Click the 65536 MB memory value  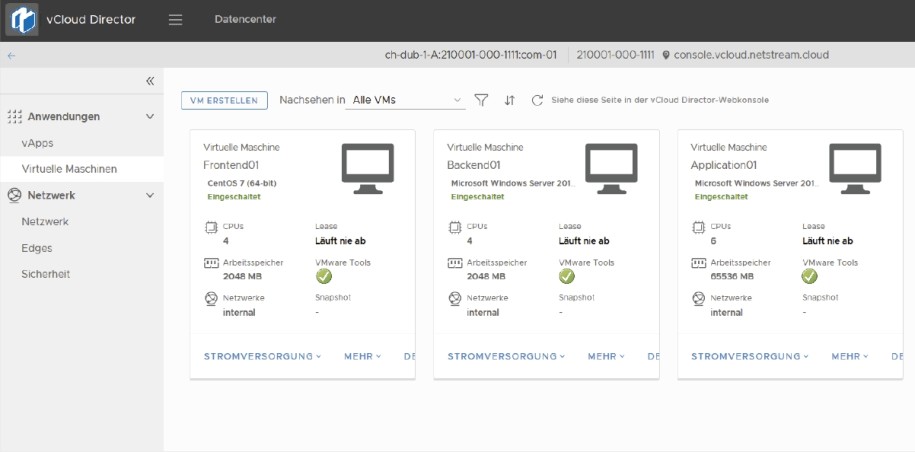pyautogui.click(x=732, y=276)
